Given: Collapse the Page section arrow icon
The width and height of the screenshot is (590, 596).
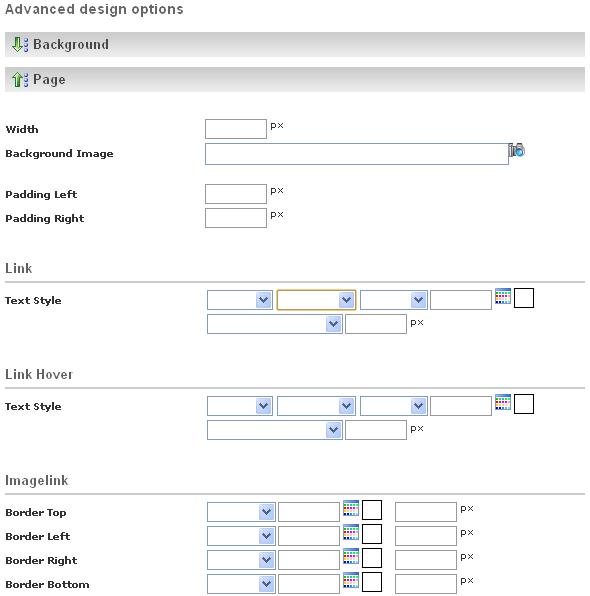Looking at the screenshot, I should tap(20, 79).
